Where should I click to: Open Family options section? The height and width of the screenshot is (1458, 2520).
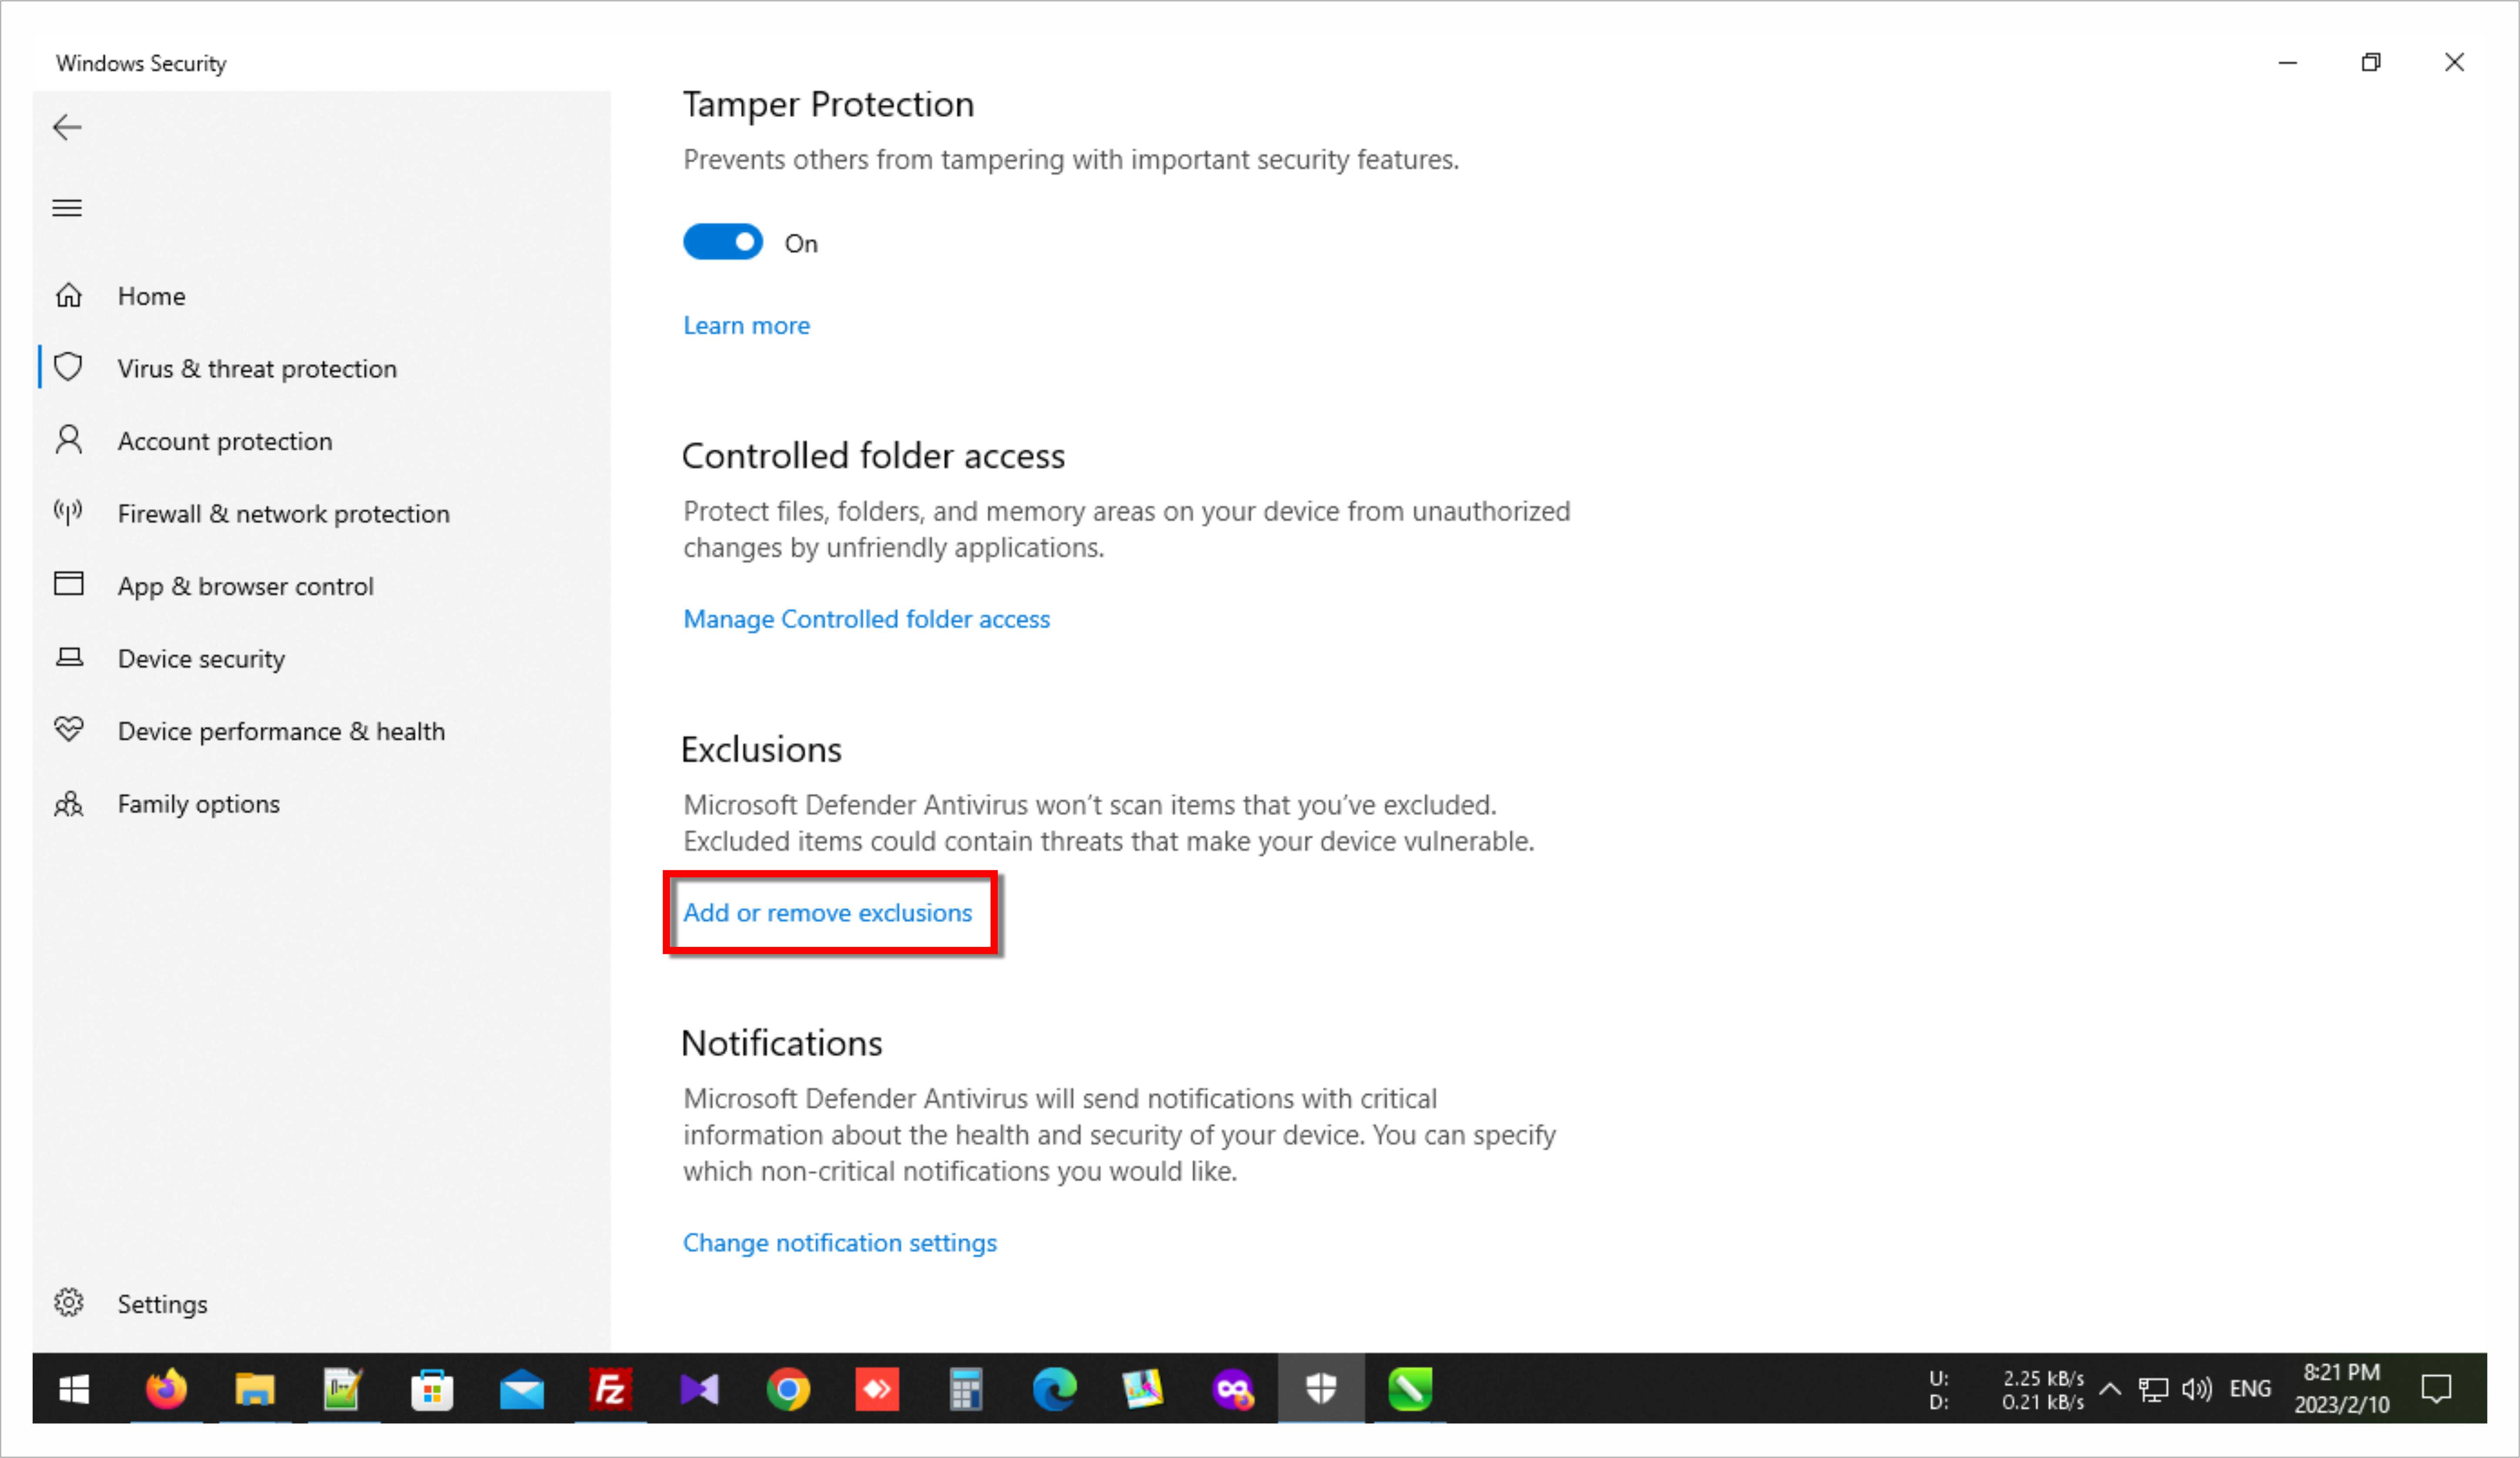[x=198, y=803]
